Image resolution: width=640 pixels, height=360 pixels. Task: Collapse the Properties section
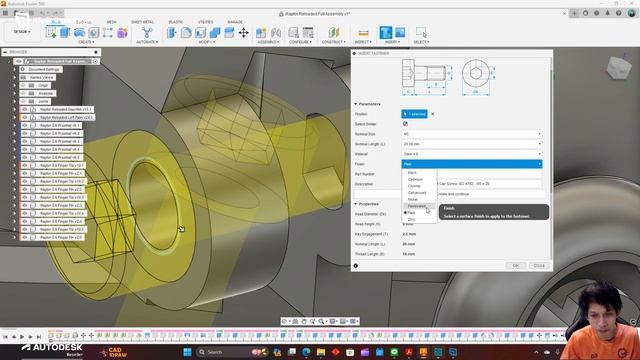356,204
